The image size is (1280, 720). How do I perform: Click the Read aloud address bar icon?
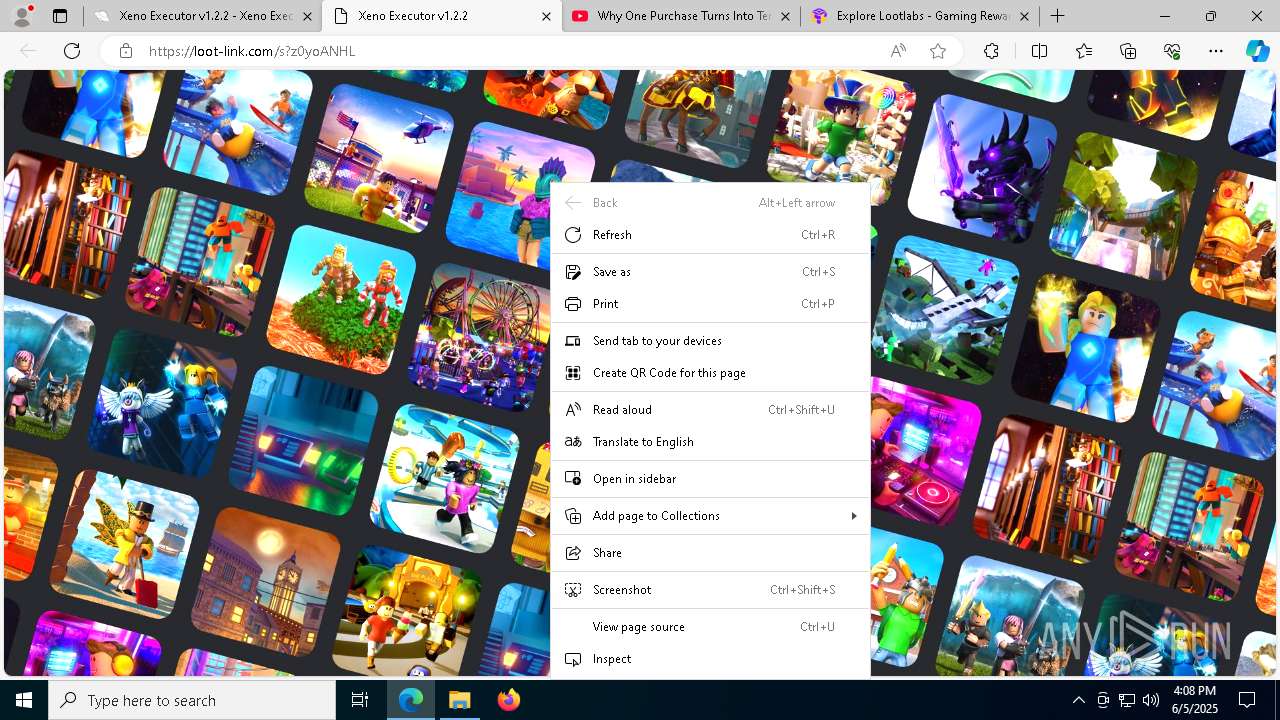(x=898, y=51)
